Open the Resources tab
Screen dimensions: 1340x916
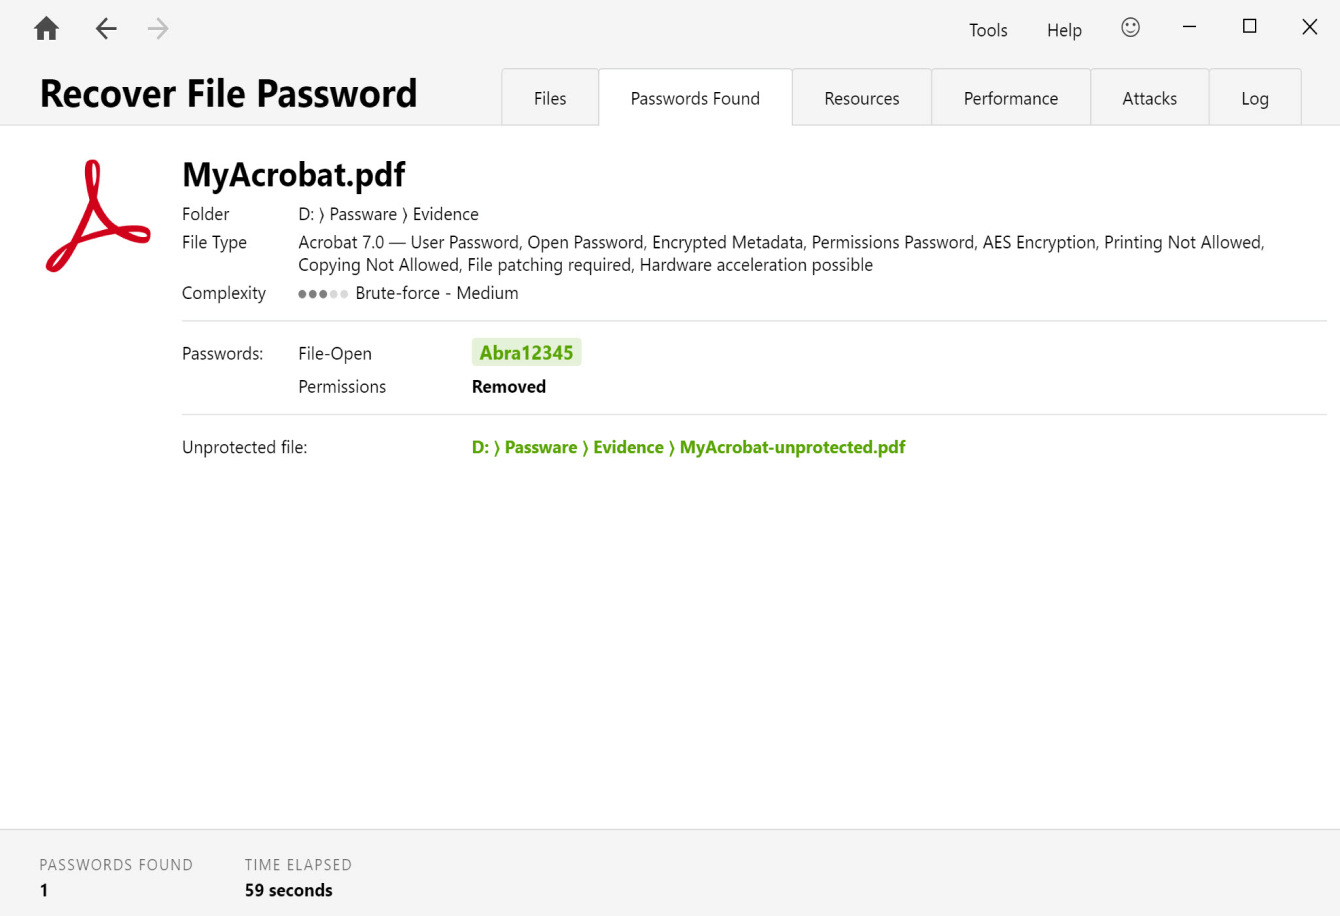click(862, 98)
